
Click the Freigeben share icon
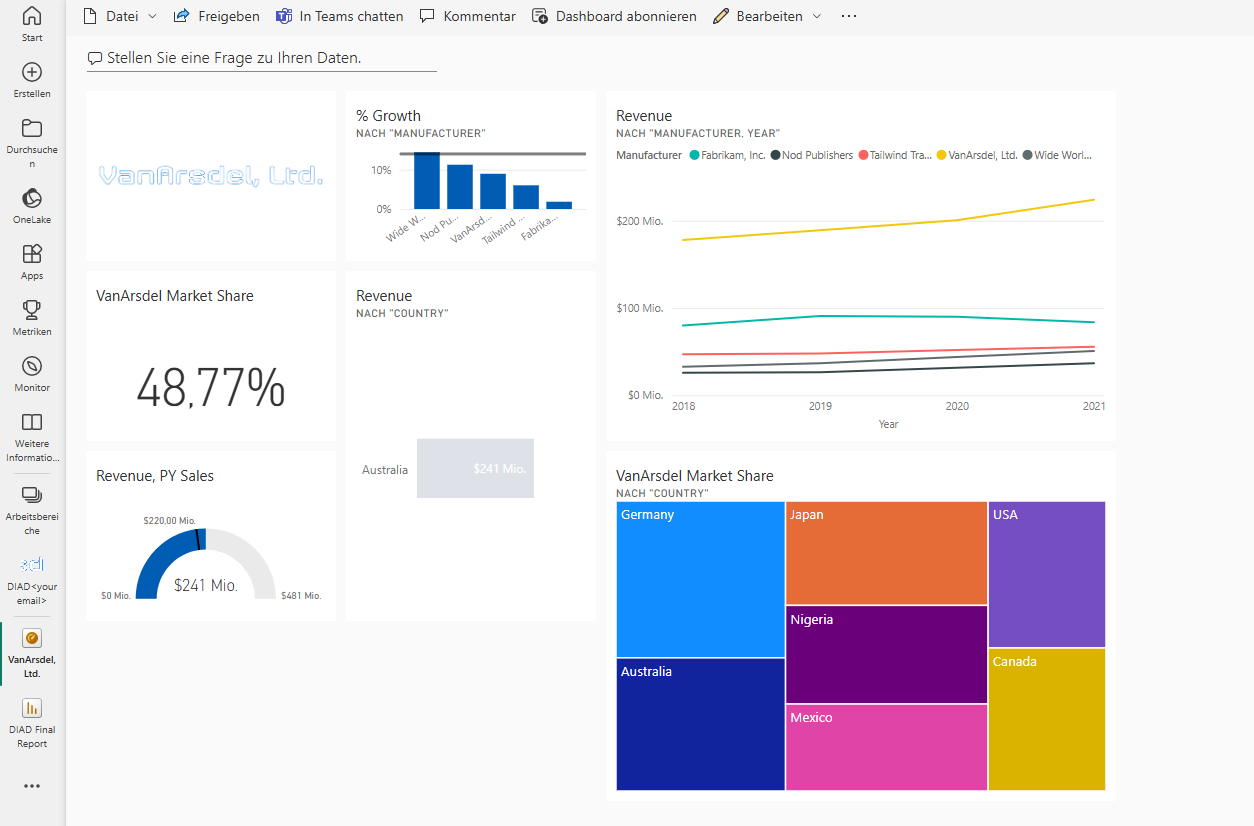[x=181, y=16]
